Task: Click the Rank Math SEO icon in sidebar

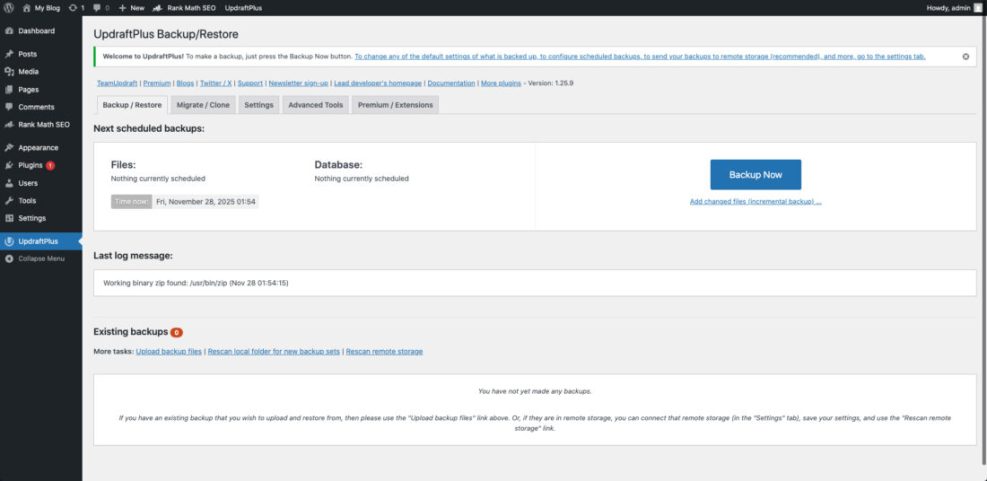Action: click(x=9, y=125)
